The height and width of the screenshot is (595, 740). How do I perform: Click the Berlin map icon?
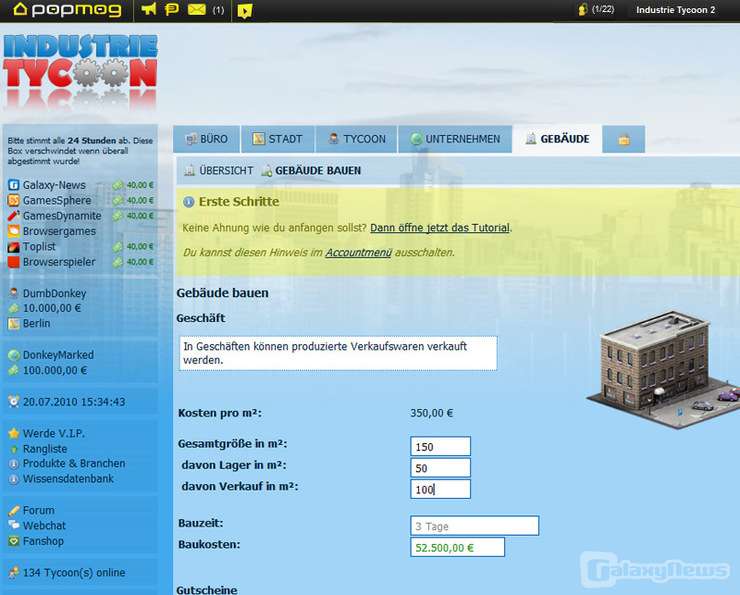pos(14,324)
